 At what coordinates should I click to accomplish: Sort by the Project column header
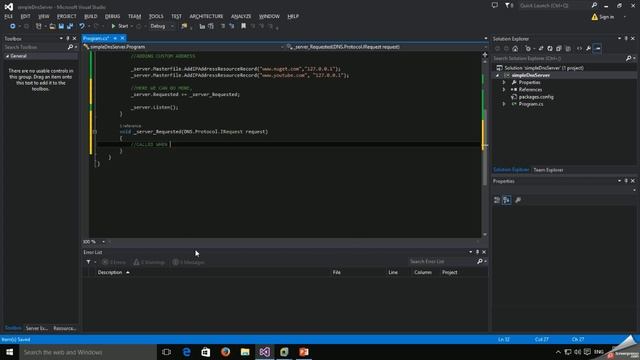click(x=449, y=272)
